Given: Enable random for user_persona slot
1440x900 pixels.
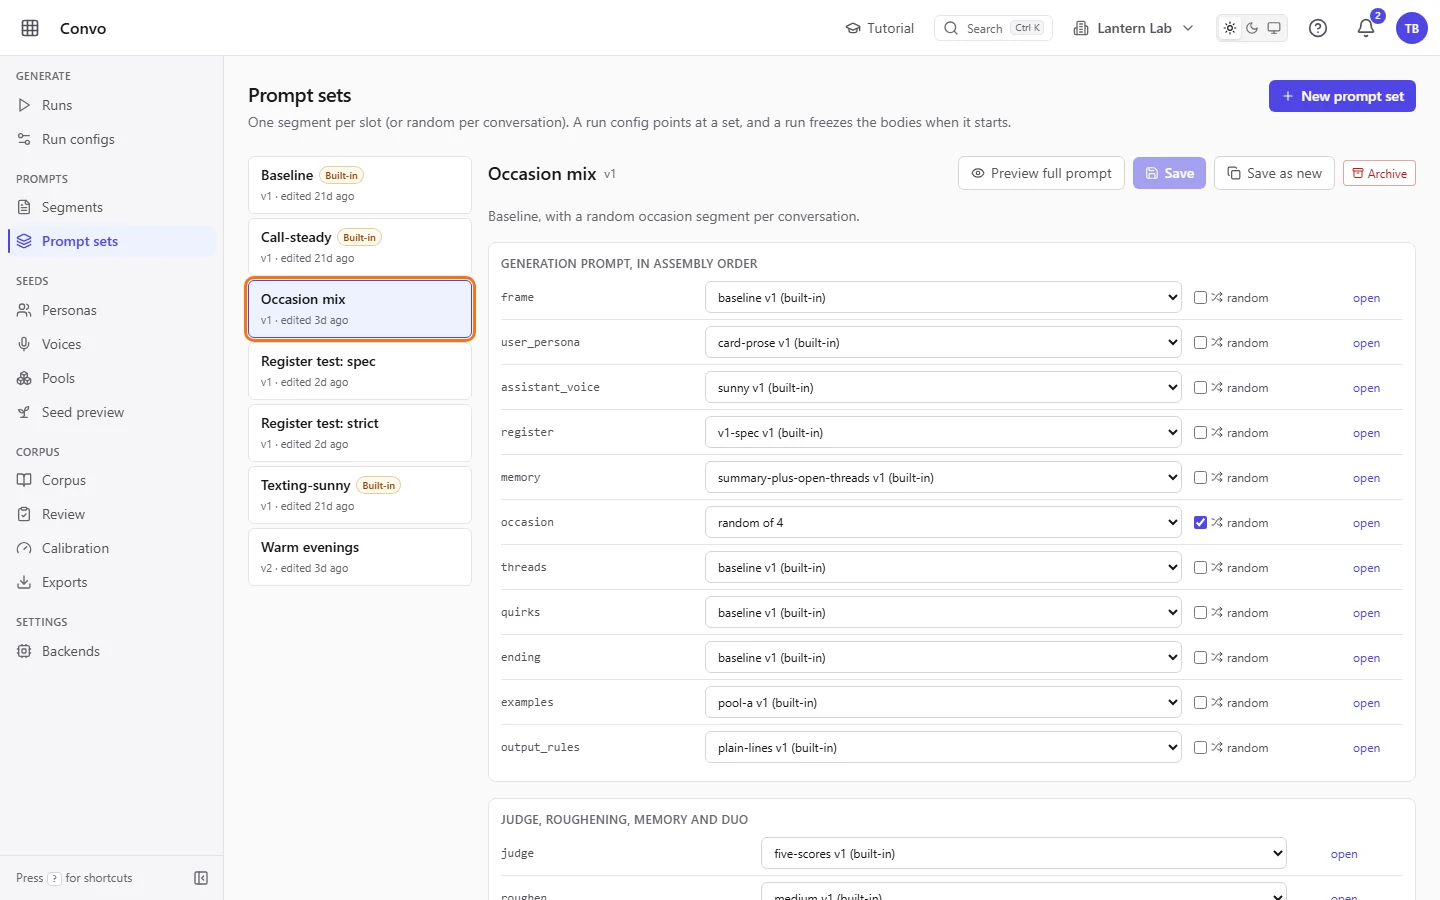Looking at the screenshot, I should [x=1200, y=343].
